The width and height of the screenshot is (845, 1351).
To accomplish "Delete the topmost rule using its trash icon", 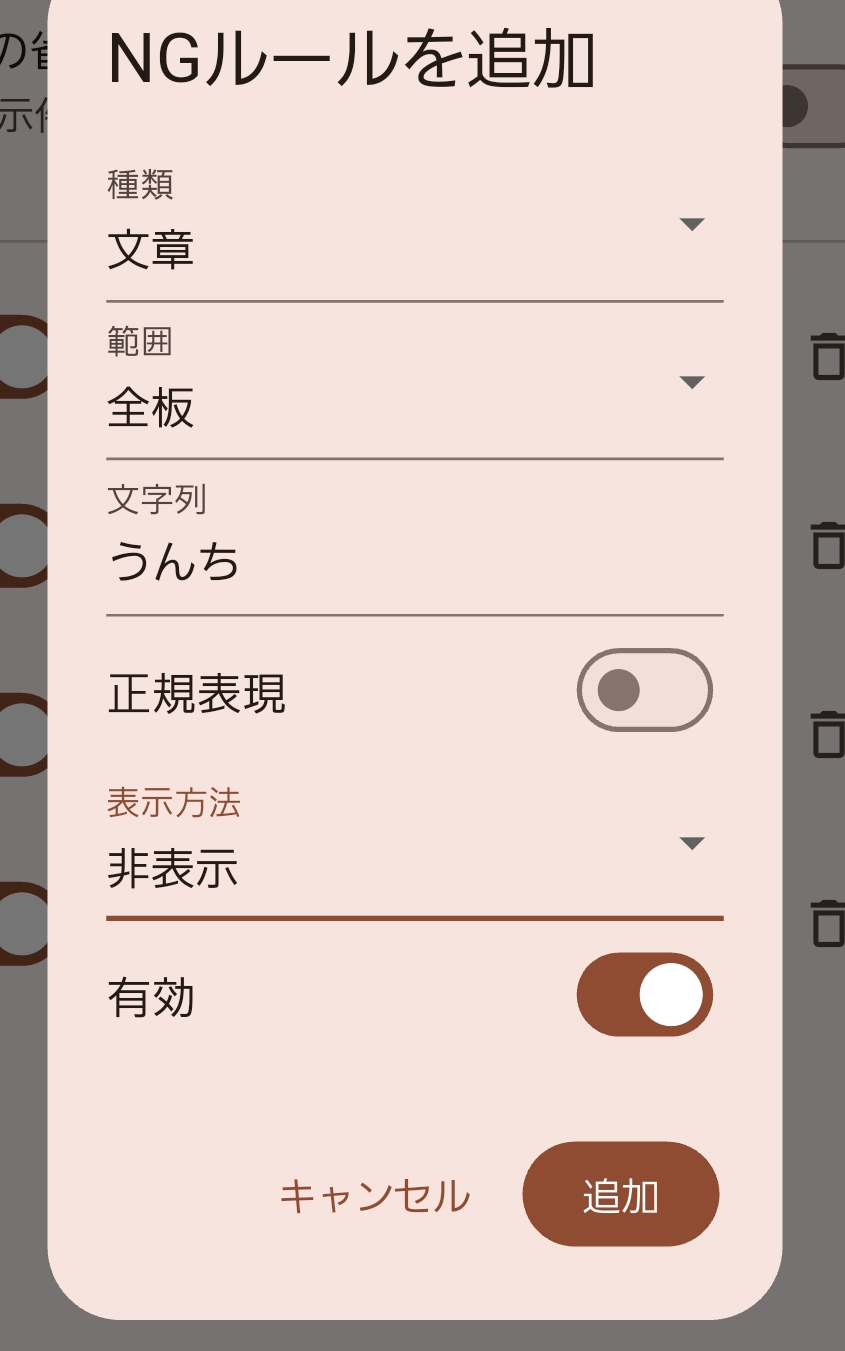I will click(827, 356).
